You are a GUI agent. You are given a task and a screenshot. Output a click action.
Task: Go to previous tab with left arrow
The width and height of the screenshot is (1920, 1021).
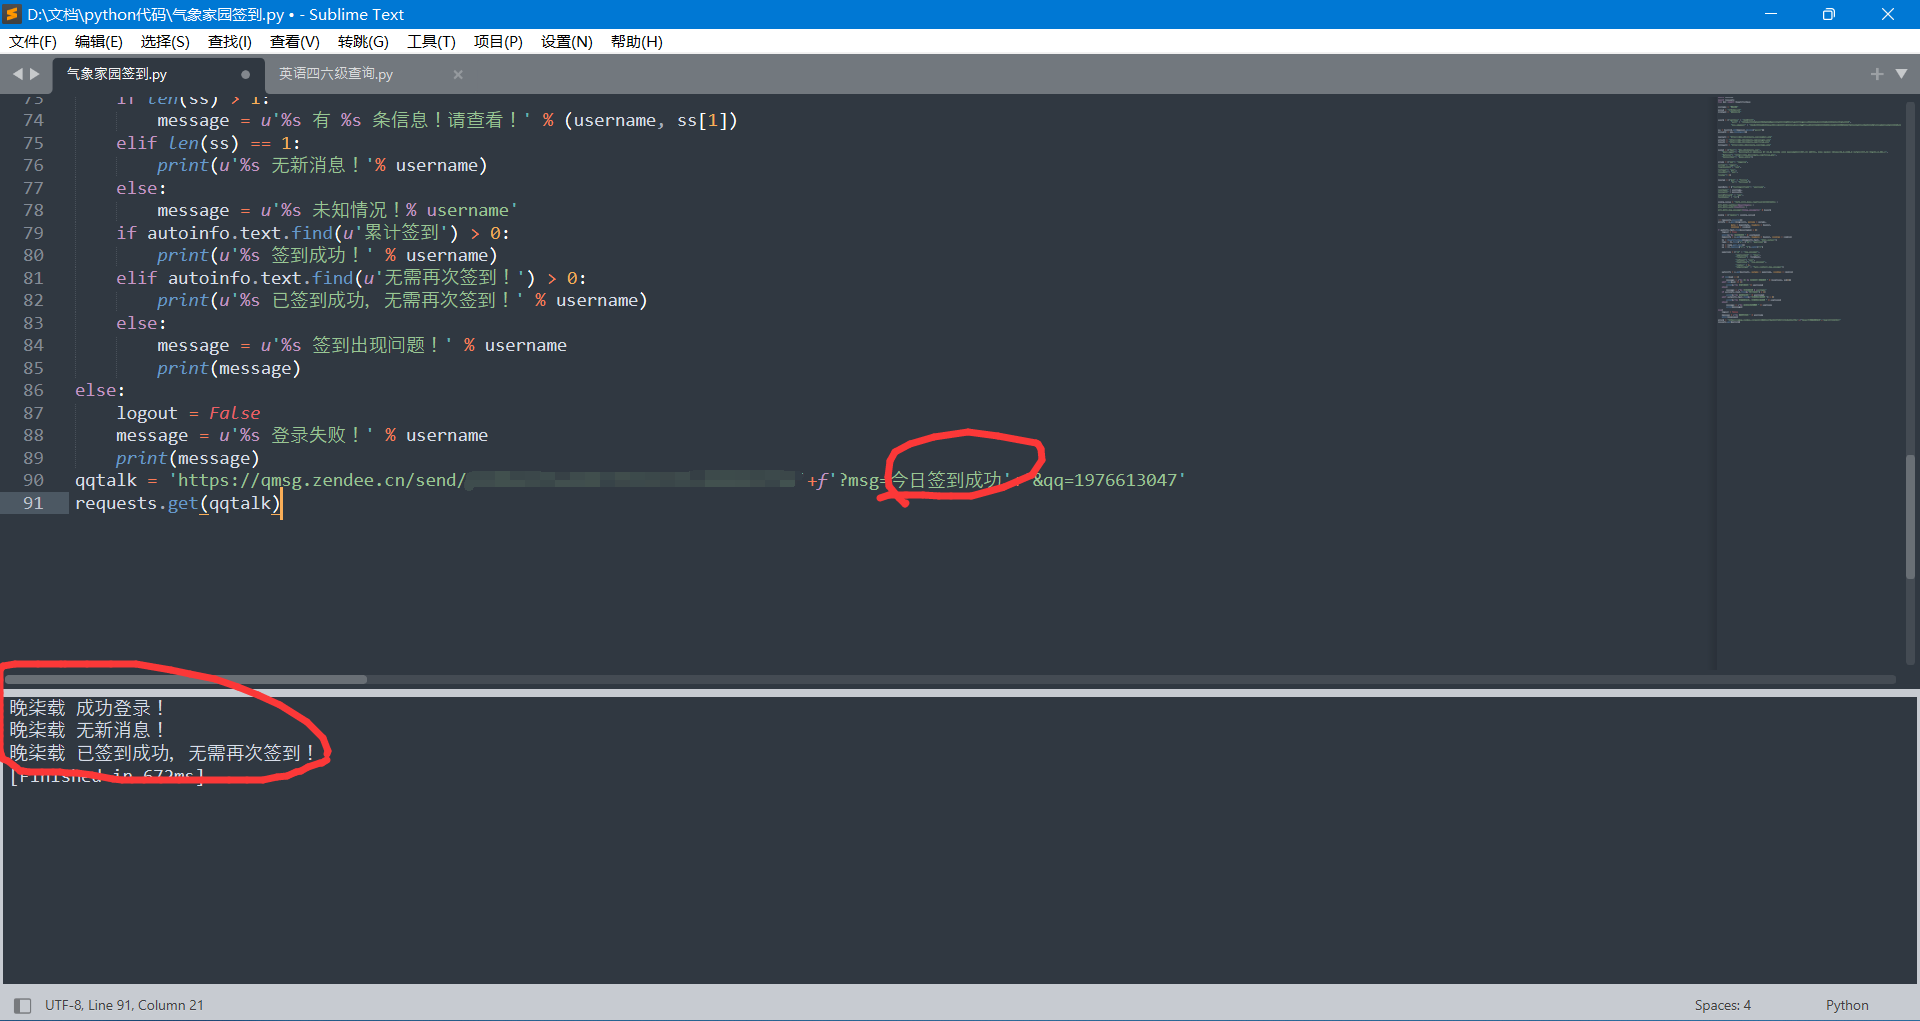(x=17, y=74)
